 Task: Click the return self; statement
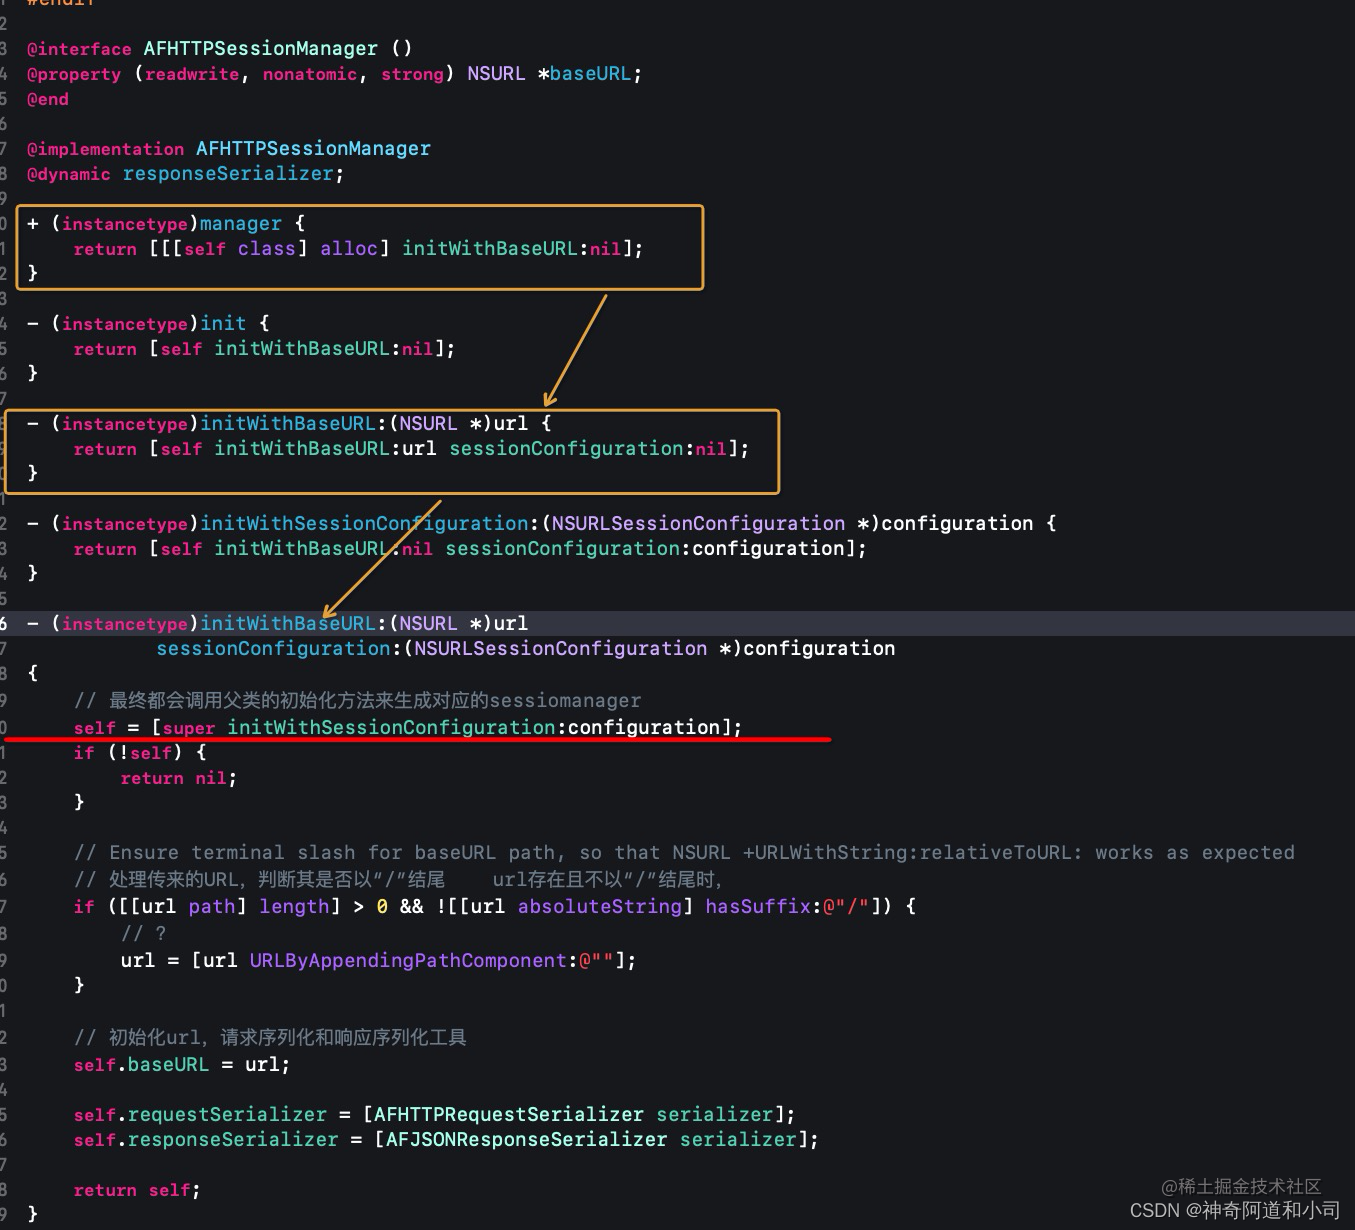(137, 1191)
